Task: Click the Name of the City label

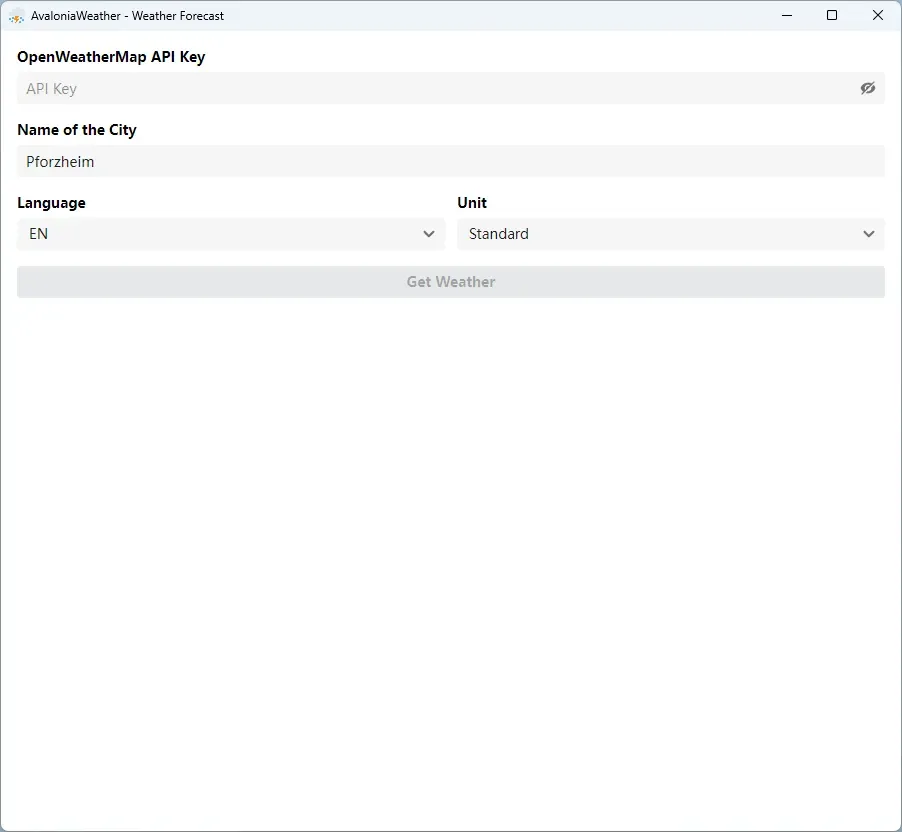Action: click(77, 130)
